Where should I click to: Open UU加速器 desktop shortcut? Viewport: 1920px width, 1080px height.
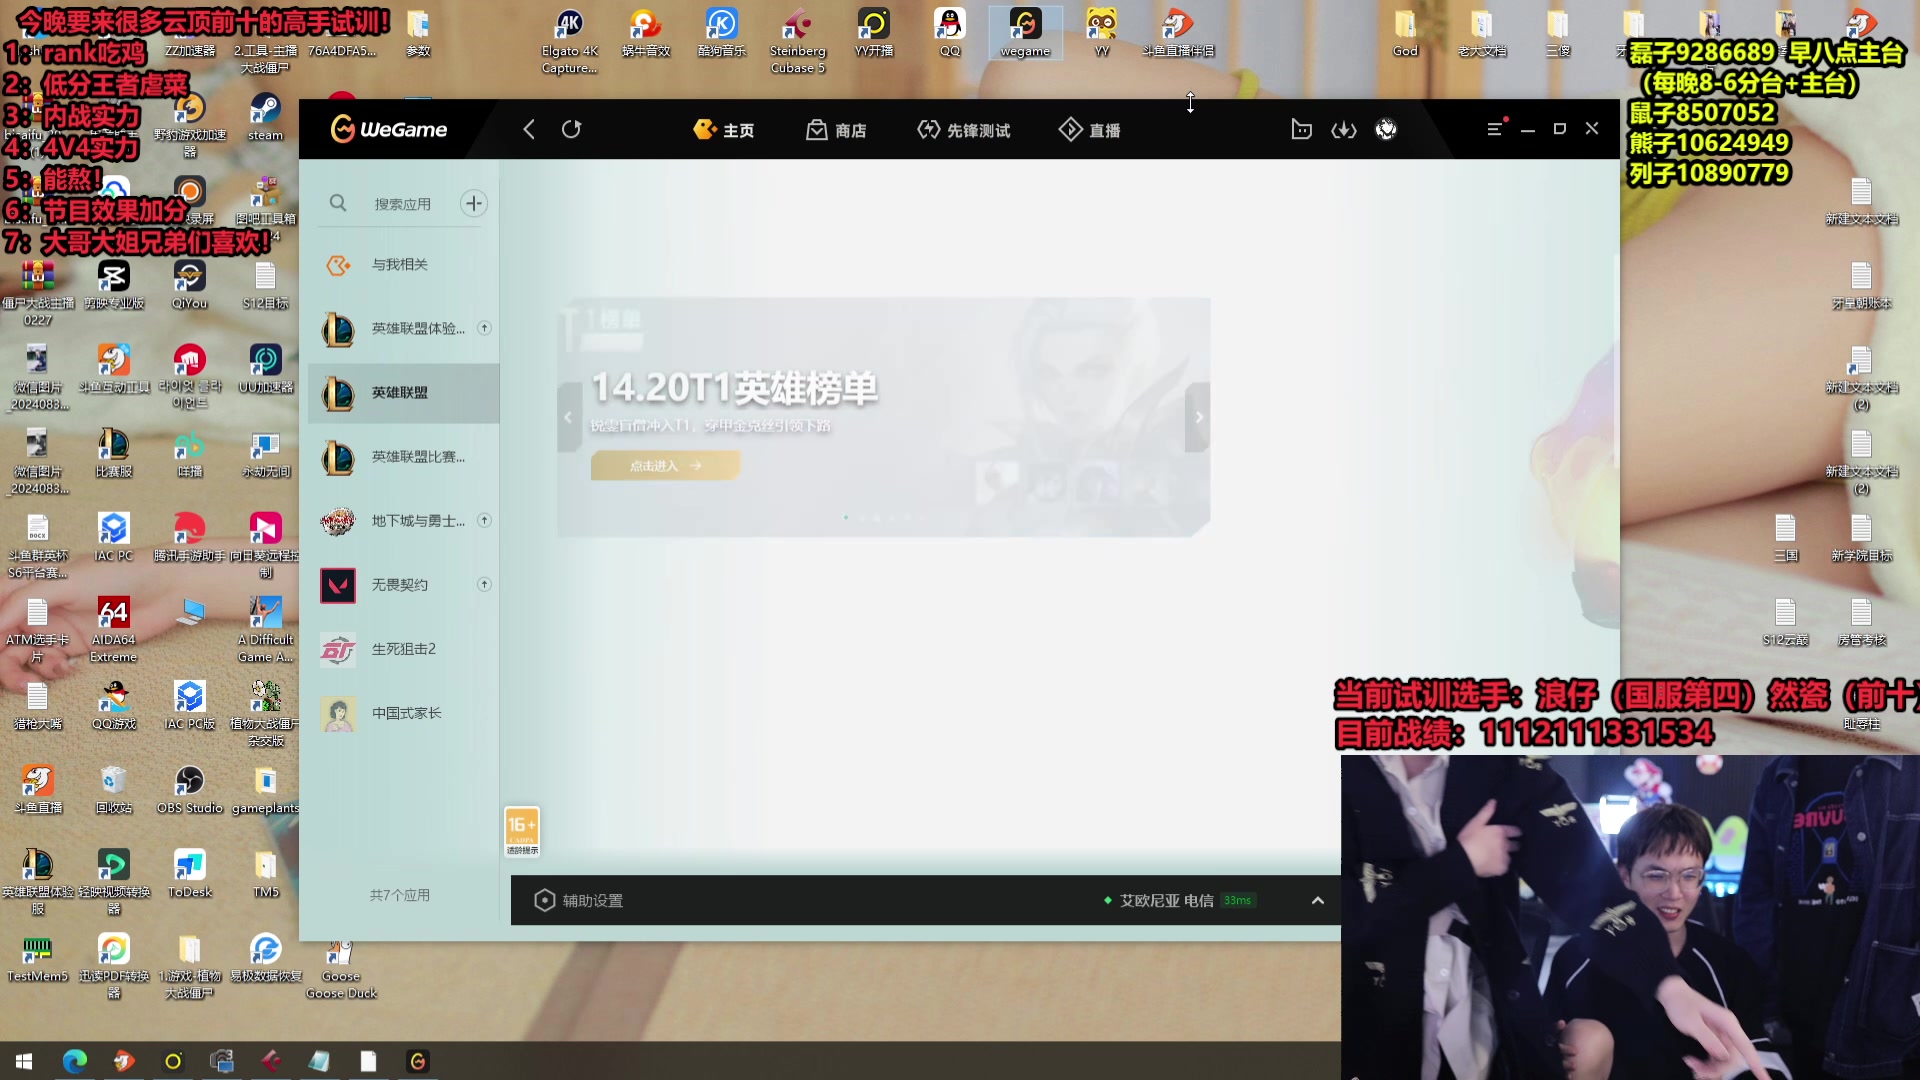pos(265,369)
